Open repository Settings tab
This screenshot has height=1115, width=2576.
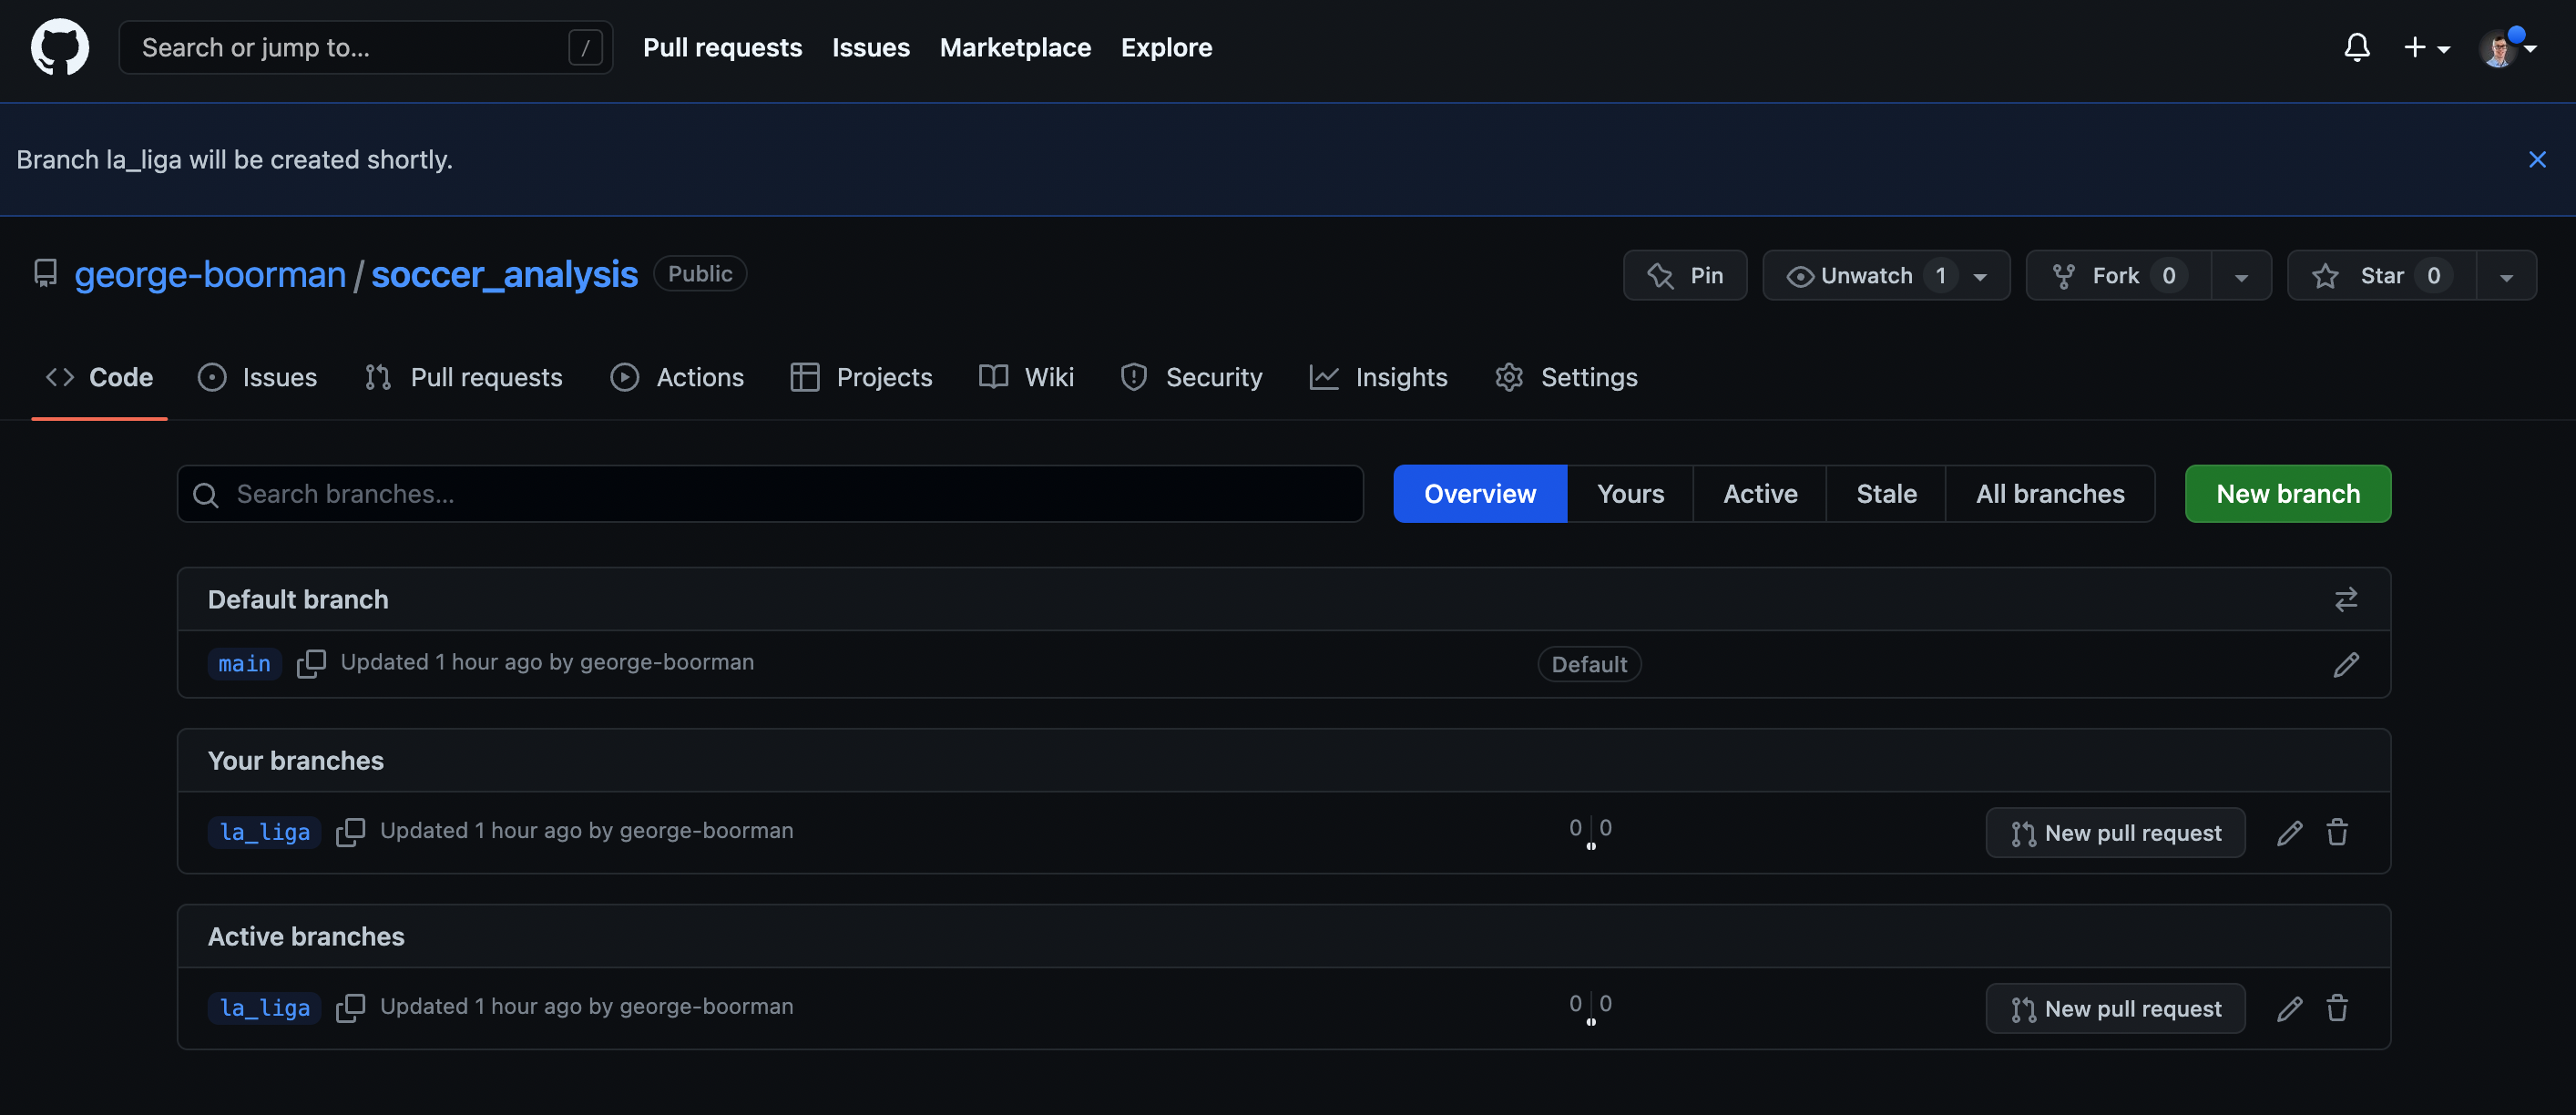1566,377
